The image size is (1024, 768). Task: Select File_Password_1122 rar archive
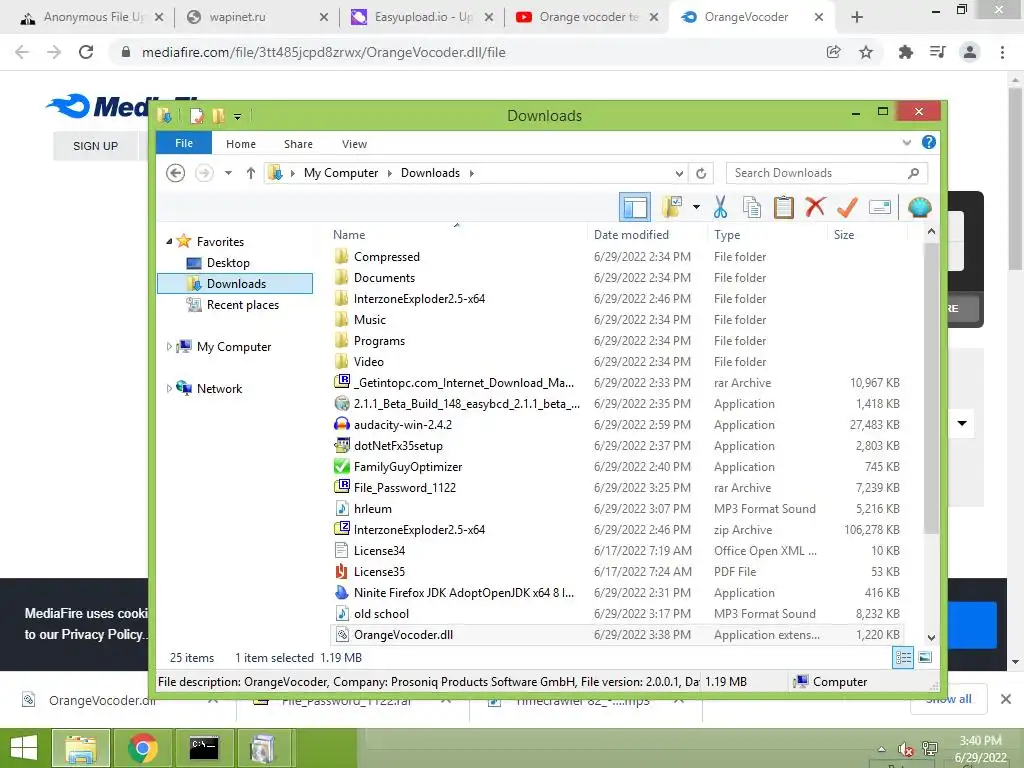click(x=404, y=488)
